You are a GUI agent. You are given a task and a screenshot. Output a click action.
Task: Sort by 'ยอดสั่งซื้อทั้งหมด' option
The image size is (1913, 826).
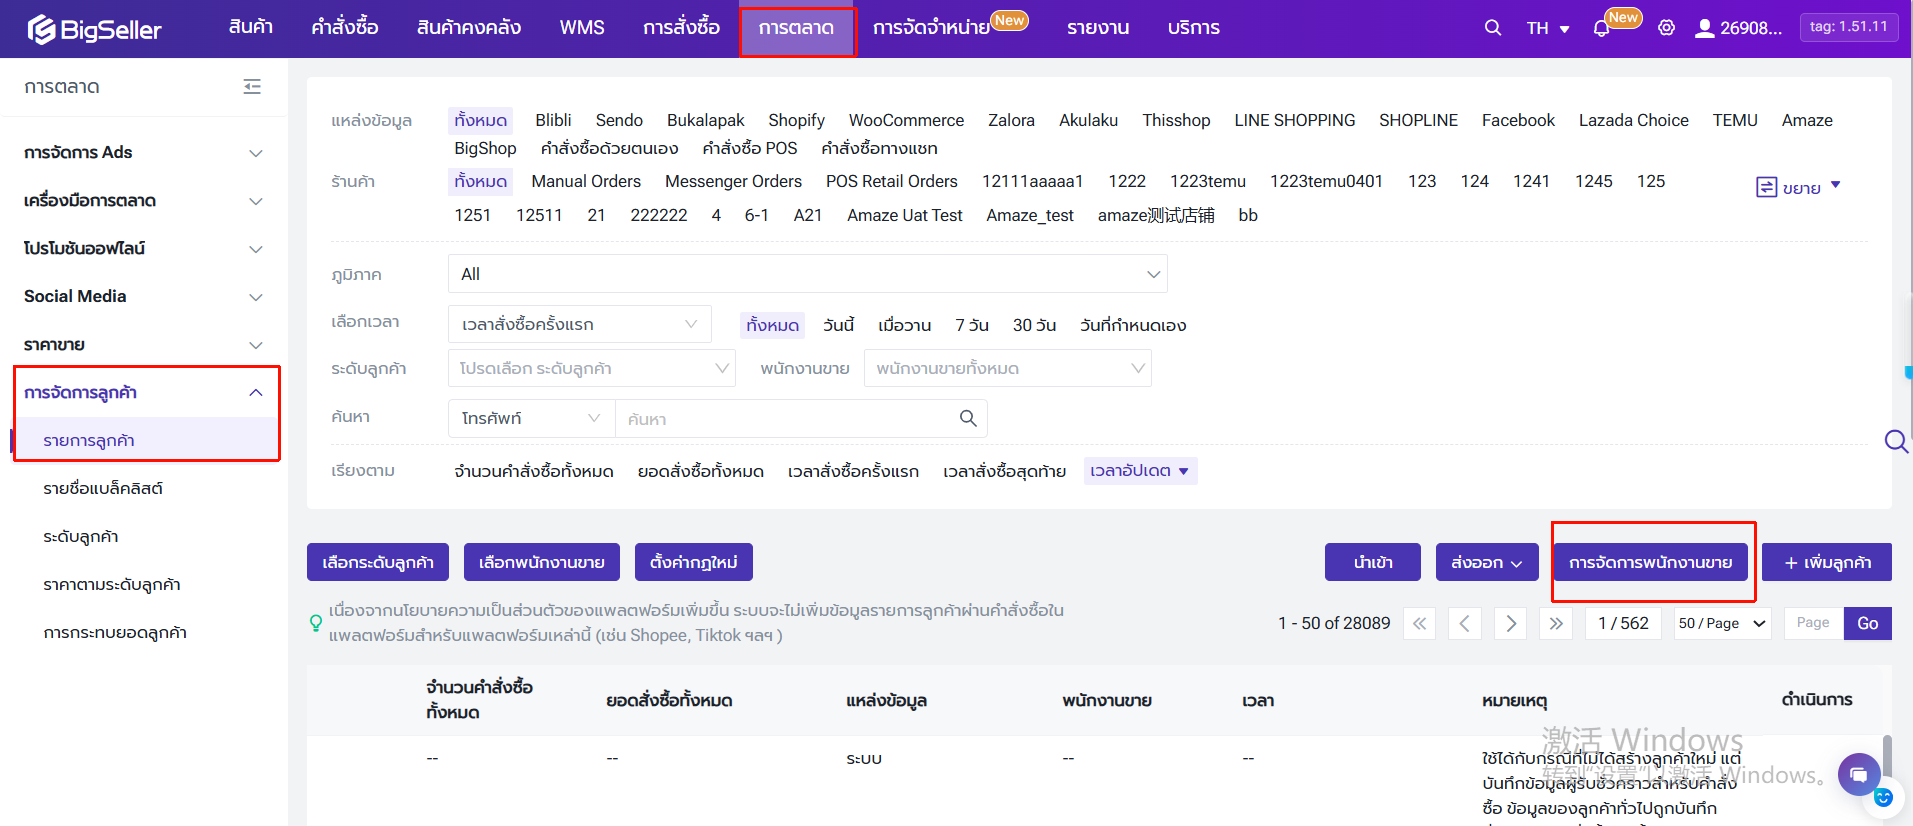pyautogui.click(x=700, y=471)
